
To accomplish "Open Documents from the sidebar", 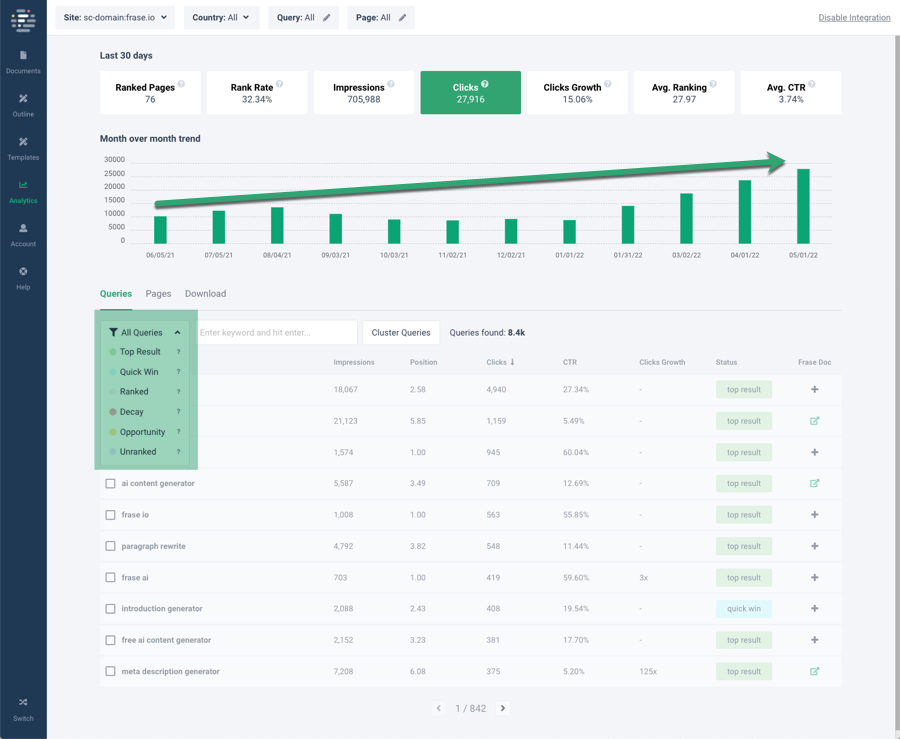I will 23,62.
